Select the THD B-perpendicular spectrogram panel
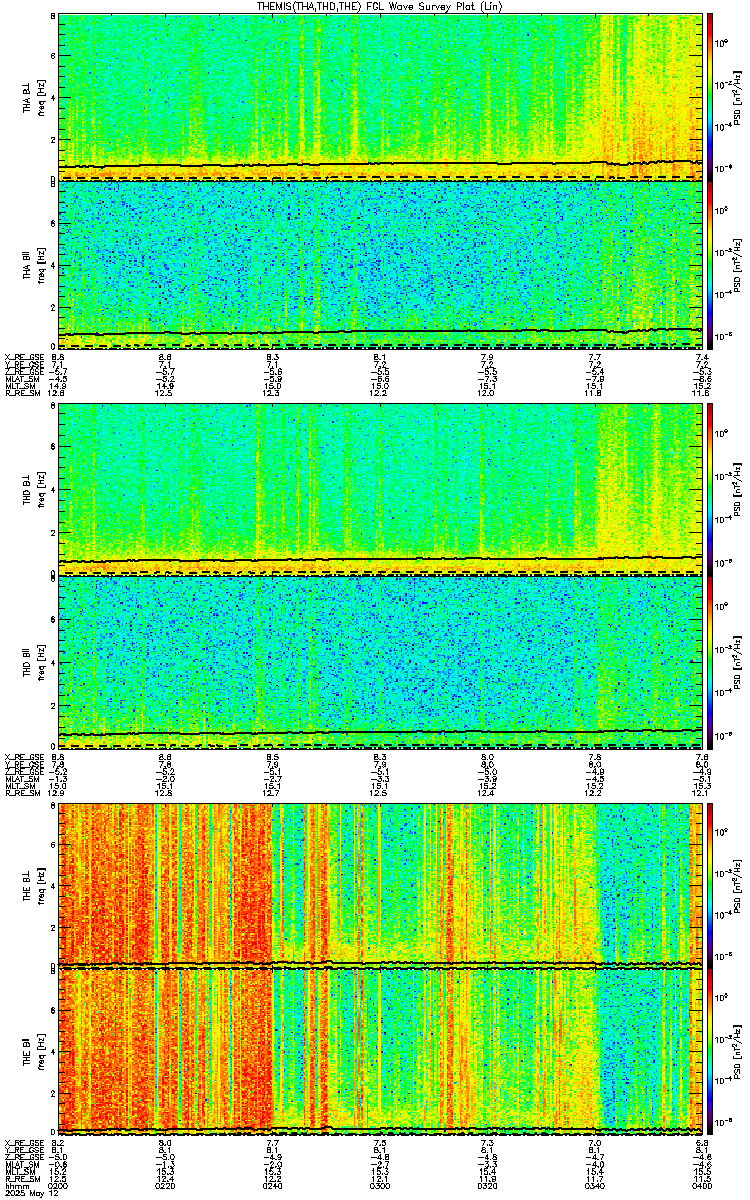This screenshot has height=1200, width=750. tap(380, 489)
